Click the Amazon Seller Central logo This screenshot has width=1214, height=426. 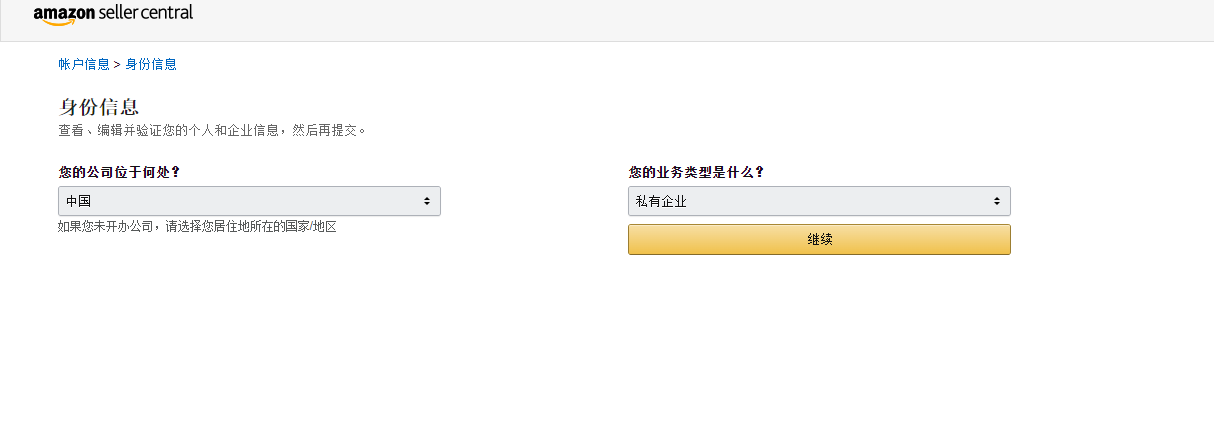(x=113, y=14)
